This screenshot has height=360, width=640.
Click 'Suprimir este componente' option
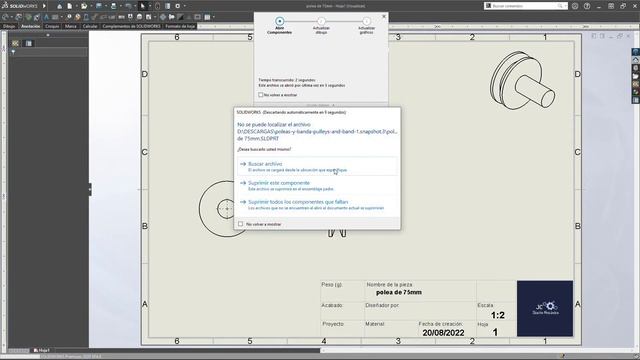(x=317, y=186)
